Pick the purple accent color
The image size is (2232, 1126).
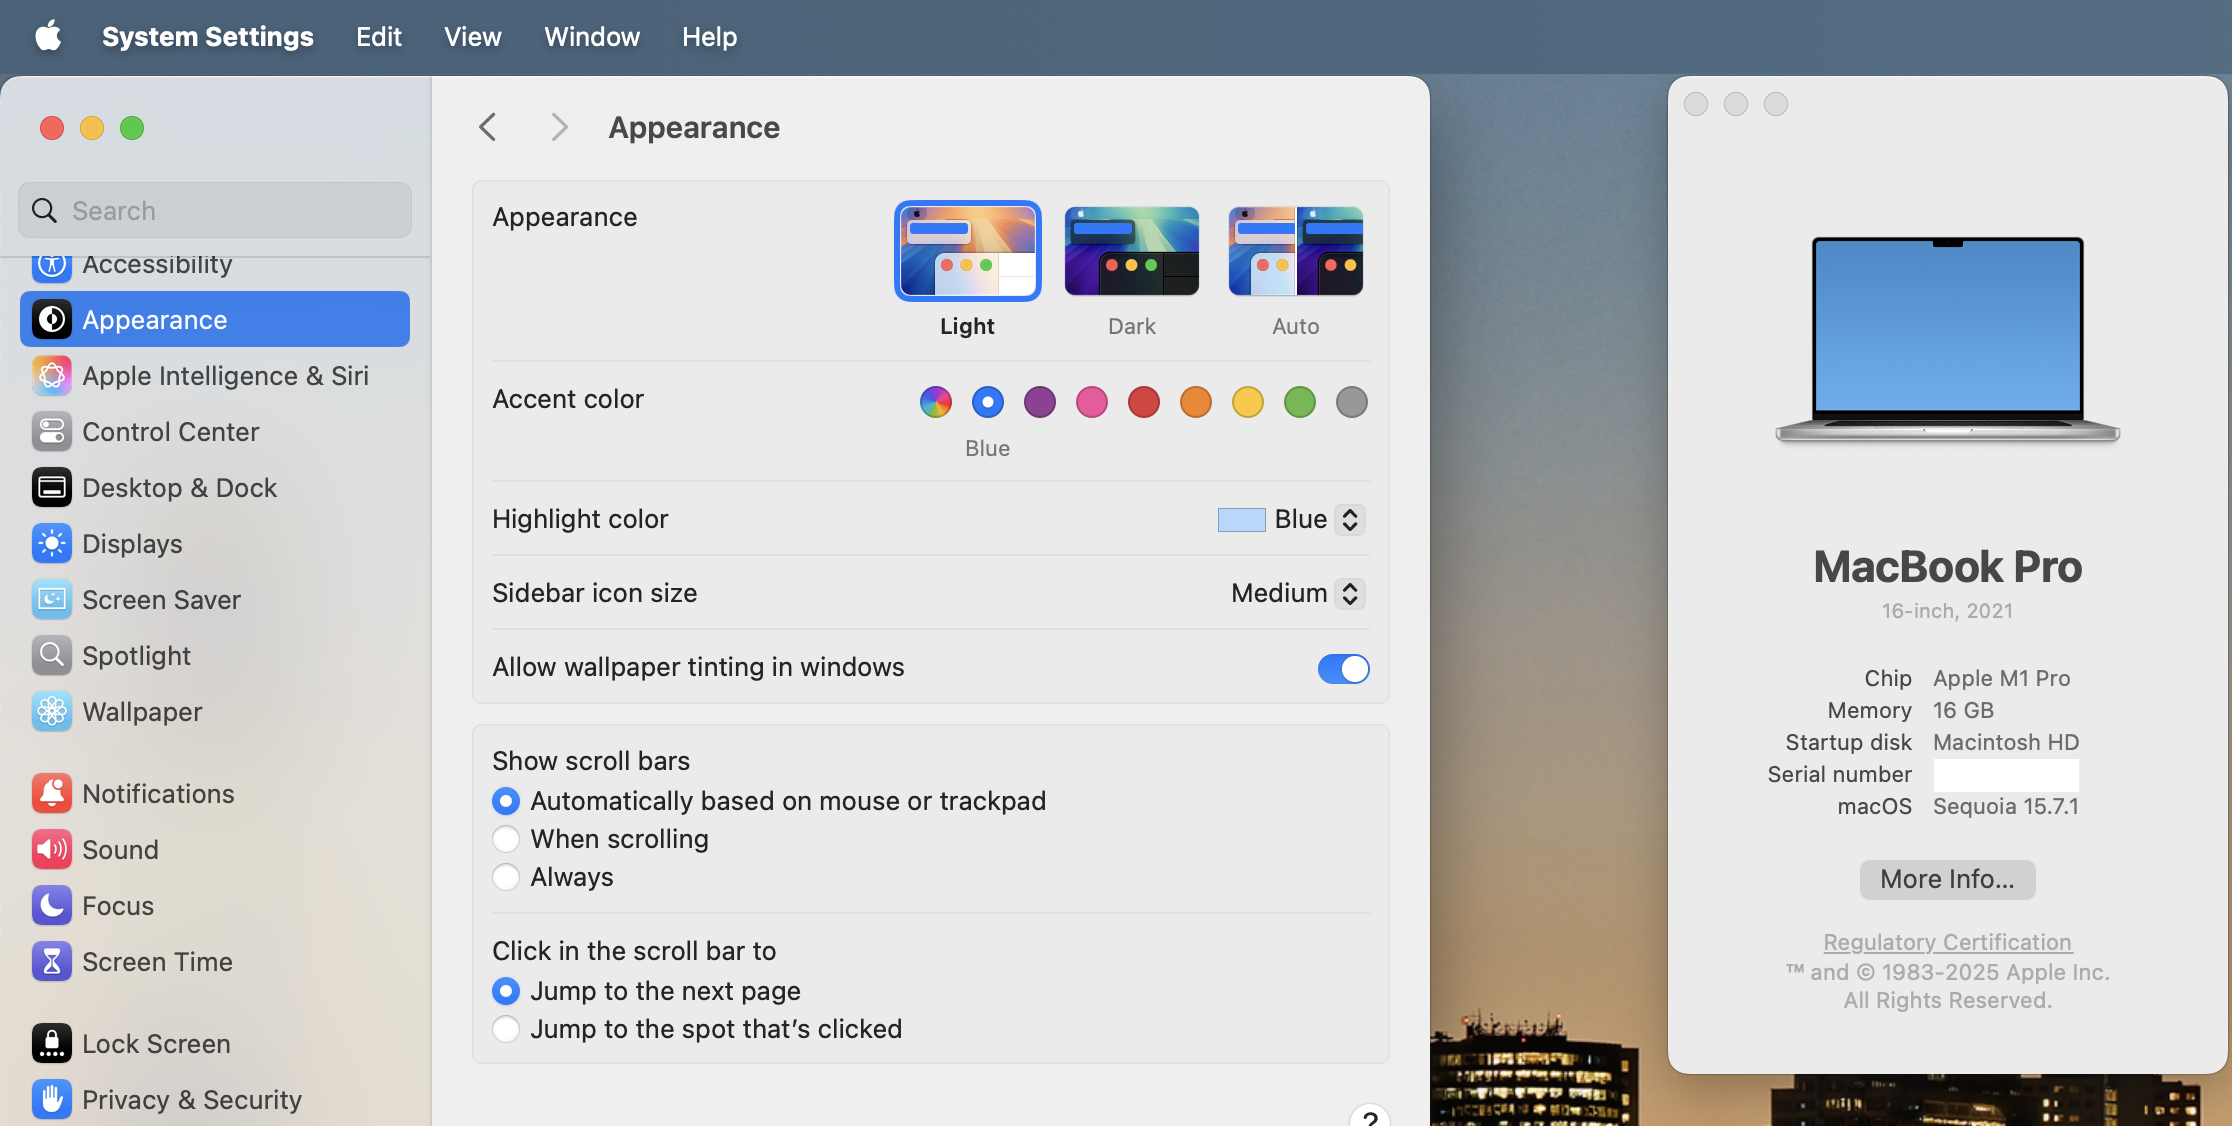click(x=1039, y=402)
